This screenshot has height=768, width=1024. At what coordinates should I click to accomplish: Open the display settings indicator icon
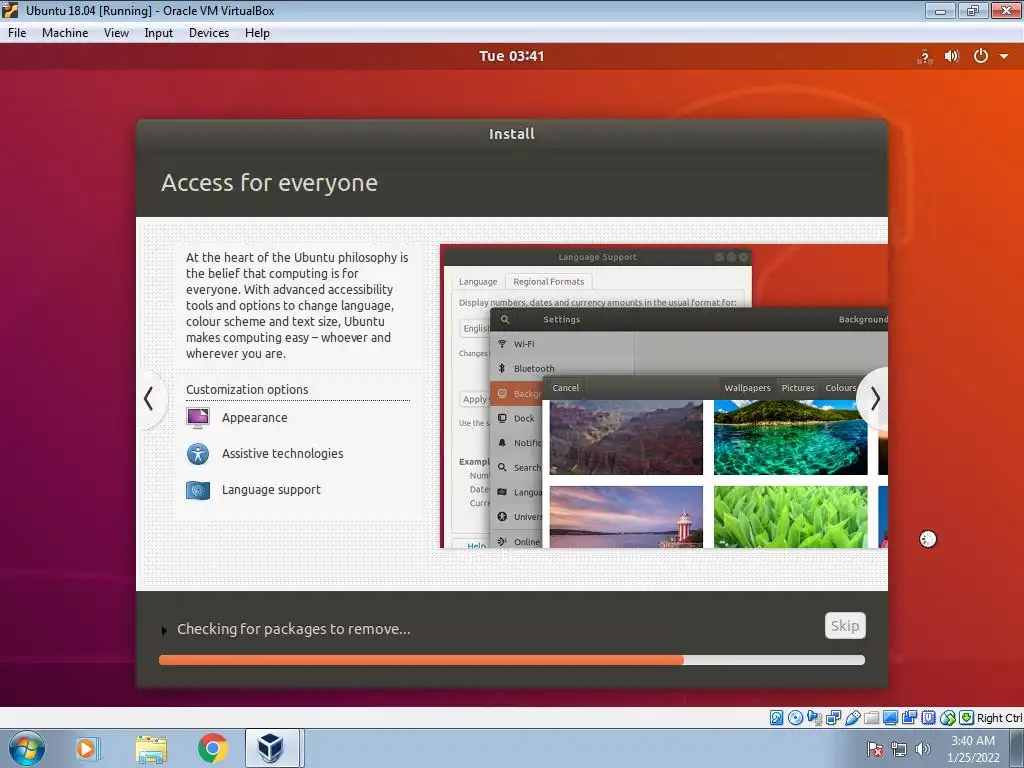click(x=890, y=718)
